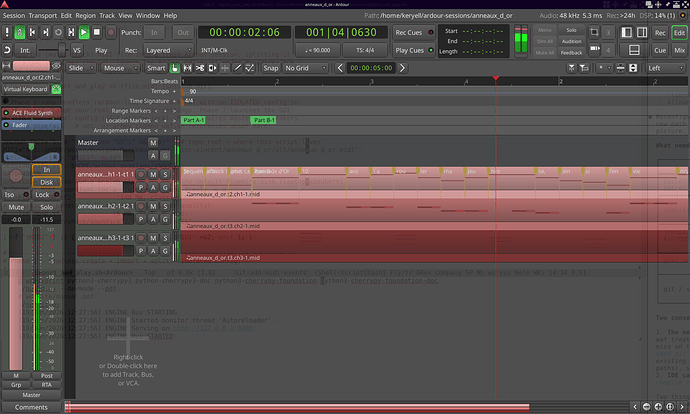This screenshot has height=414, width=690.
Task: Switch to the Mix window button
Action: (x=679, y=50)
